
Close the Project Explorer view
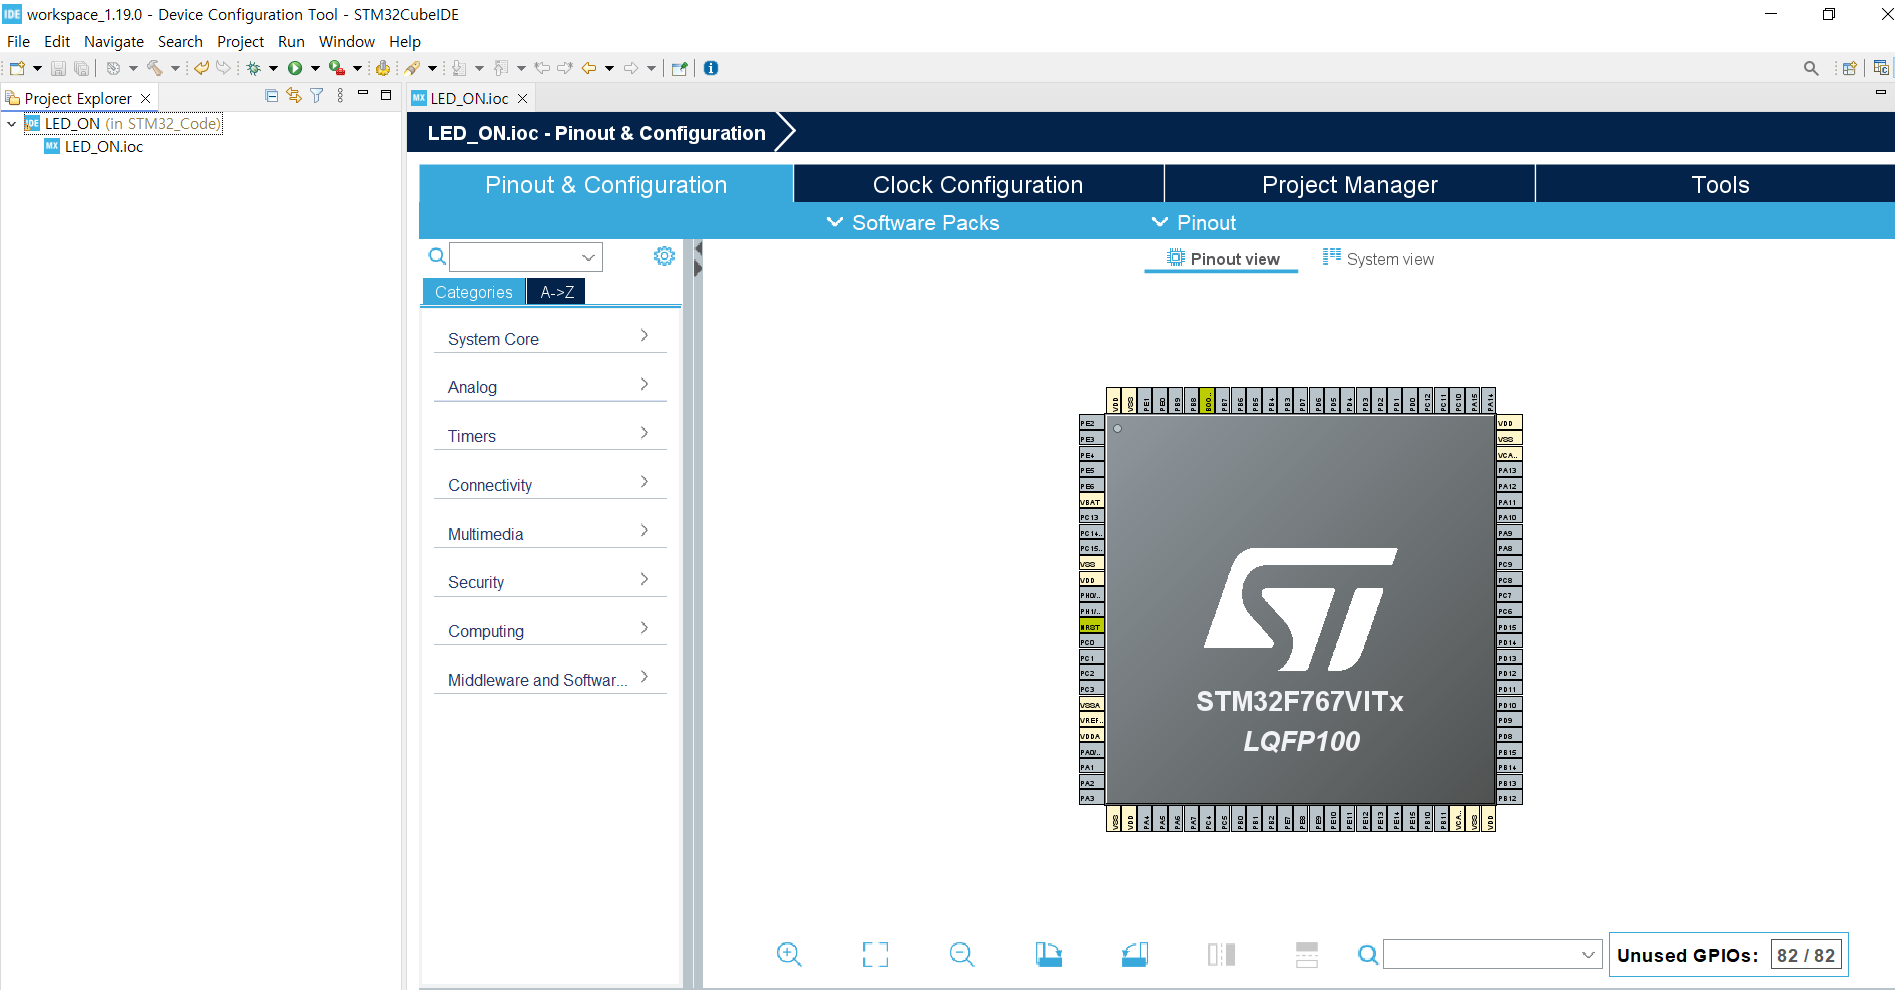(145, 98)
